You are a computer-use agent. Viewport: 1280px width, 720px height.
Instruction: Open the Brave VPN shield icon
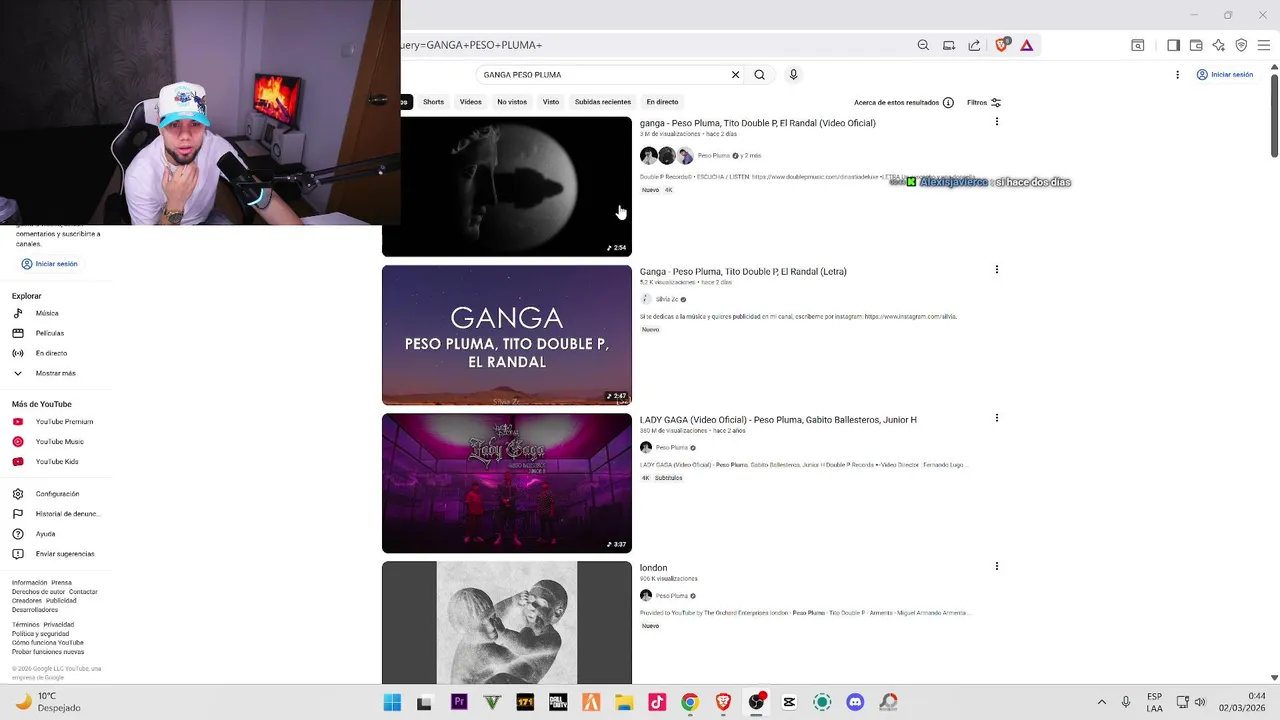pyautogui.click(x=1241, y=45)
